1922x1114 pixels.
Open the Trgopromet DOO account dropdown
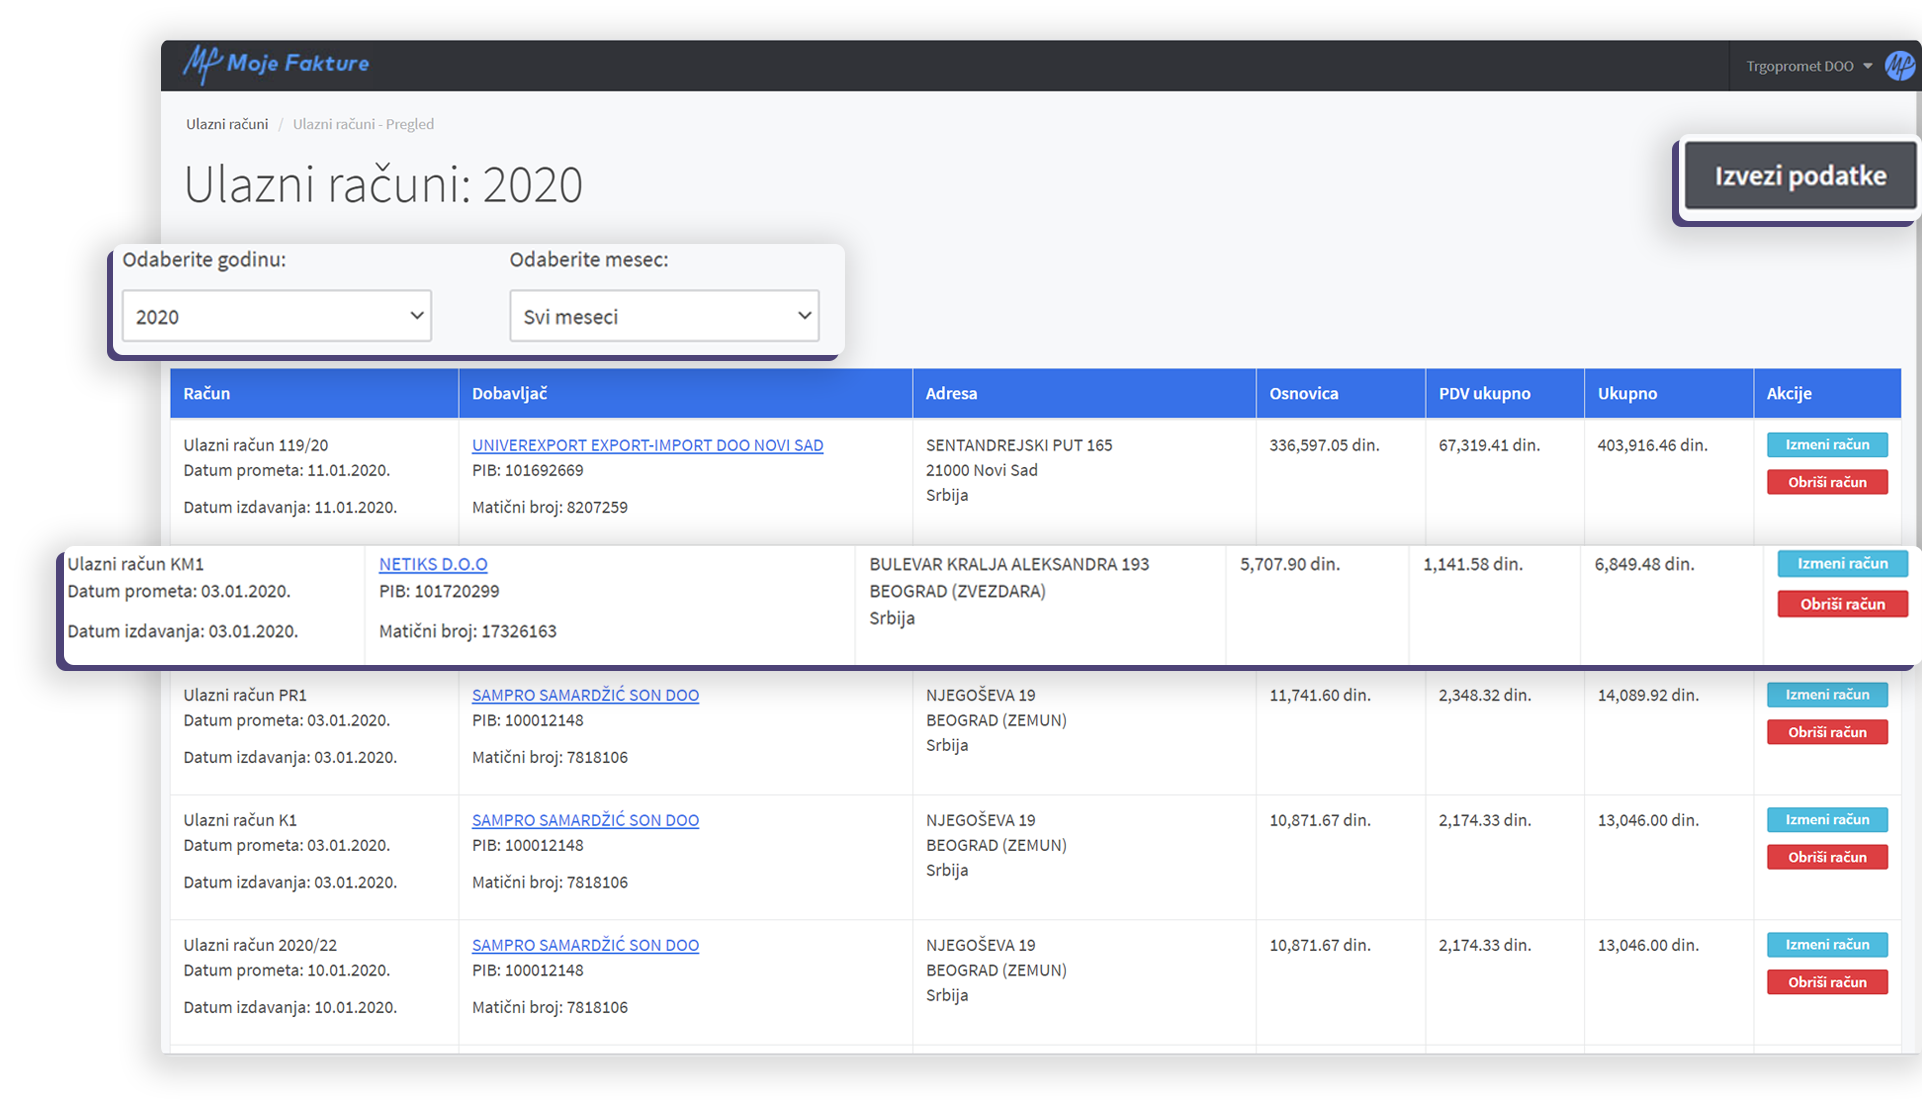click(1808, 66)
